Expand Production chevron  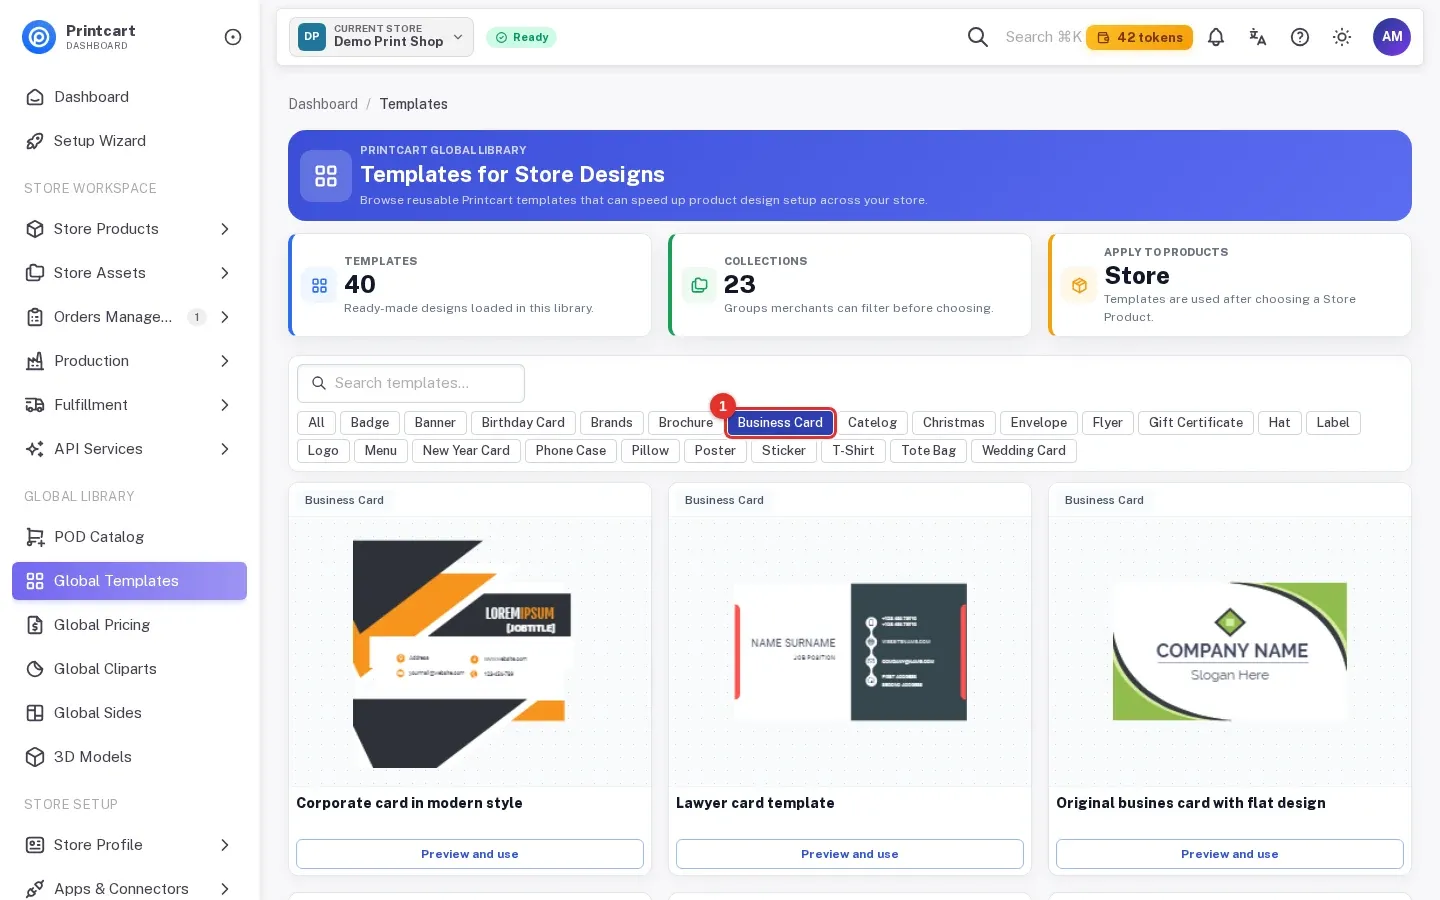tap(225, 361)
